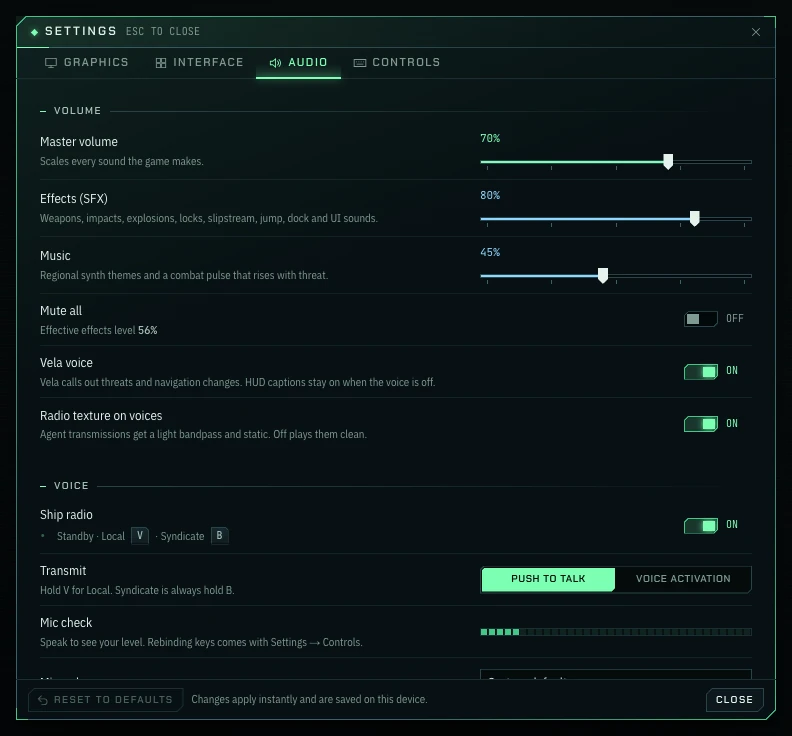Click the X icon to close settings
The height and width of the screenshot is (736, 792).
[756, 32]
